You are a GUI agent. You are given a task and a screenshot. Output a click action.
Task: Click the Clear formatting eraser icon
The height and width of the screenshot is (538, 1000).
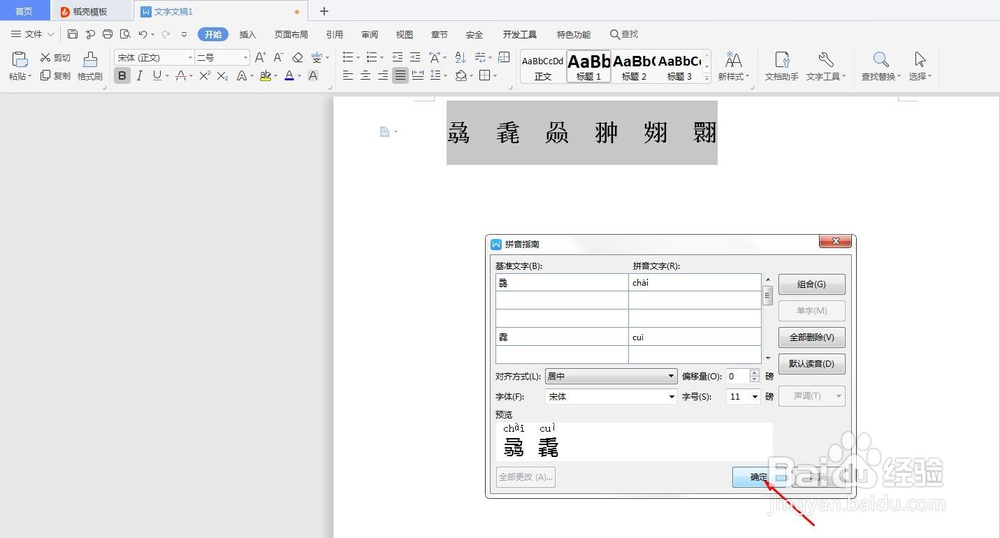pyautogui.click(x=297, y=57)
